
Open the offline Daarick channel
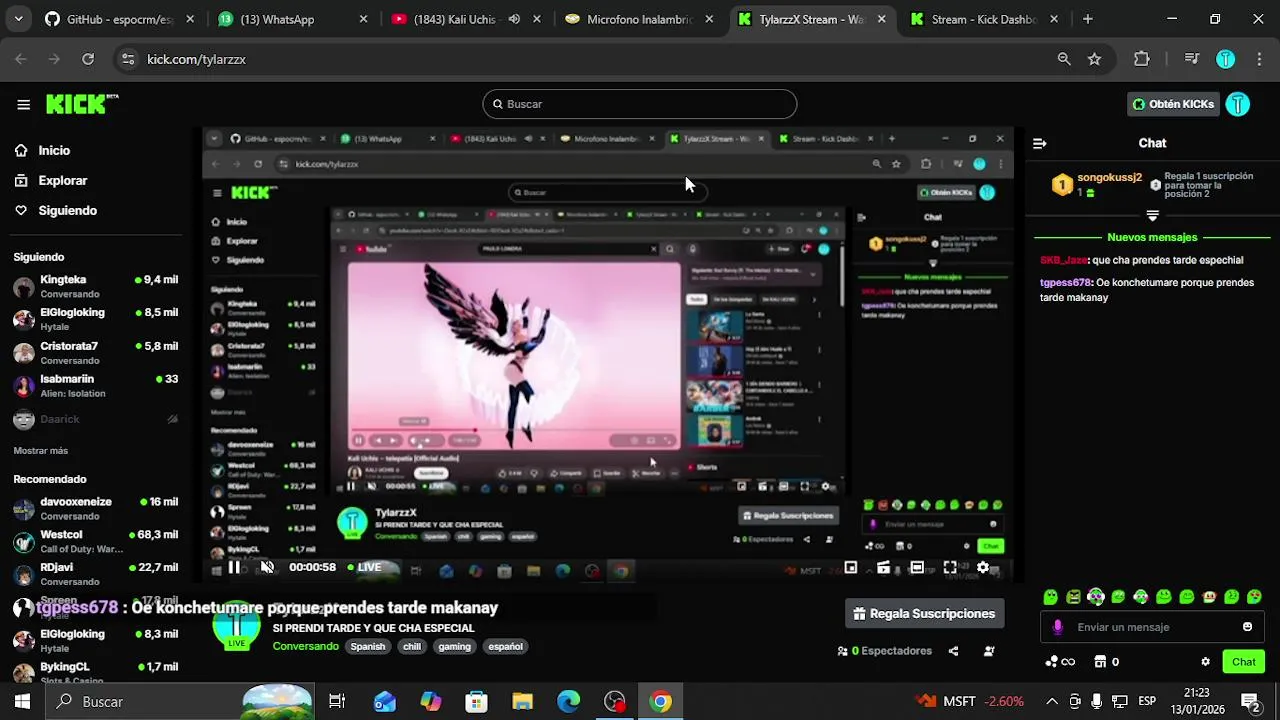[96, 419]
